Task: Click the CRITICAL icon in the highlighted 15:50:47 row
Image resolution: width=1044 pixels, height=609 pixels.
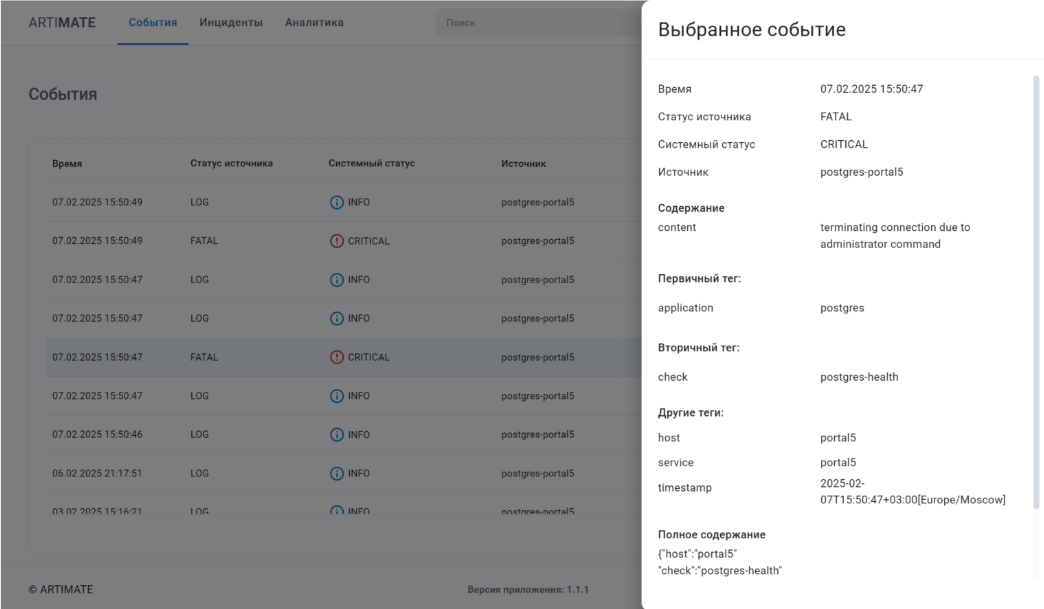Action: pyautogui.click(x=337, y=357)
